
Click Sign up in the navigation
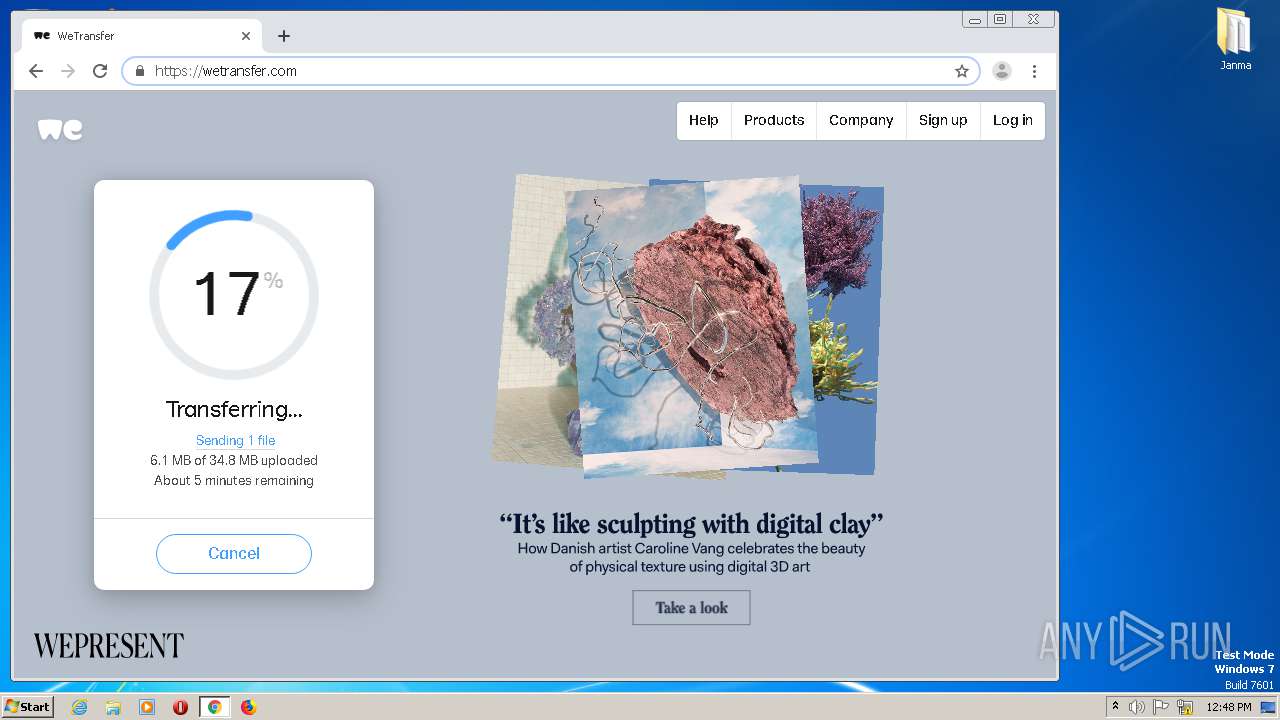(x=943, y=120)
